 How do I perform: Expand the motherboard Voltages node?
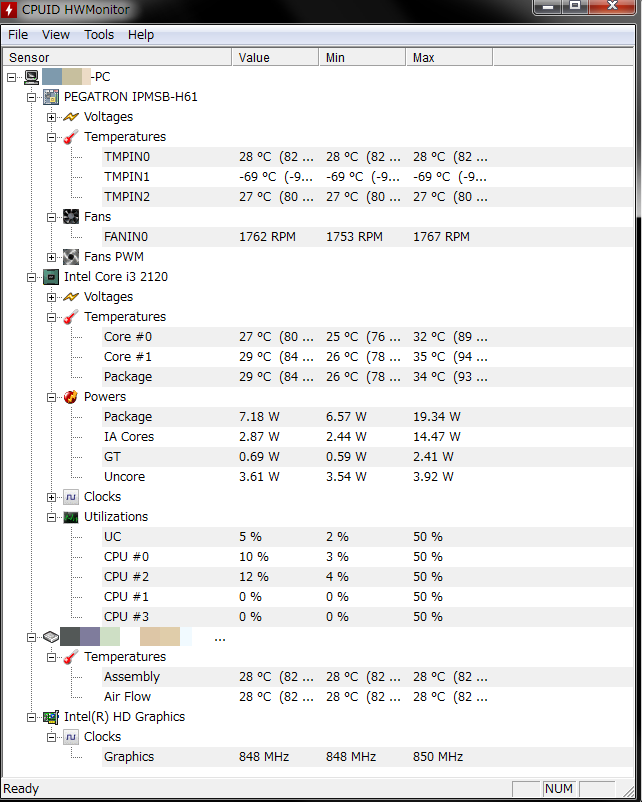pyautogui.click(x=52, y=117)
